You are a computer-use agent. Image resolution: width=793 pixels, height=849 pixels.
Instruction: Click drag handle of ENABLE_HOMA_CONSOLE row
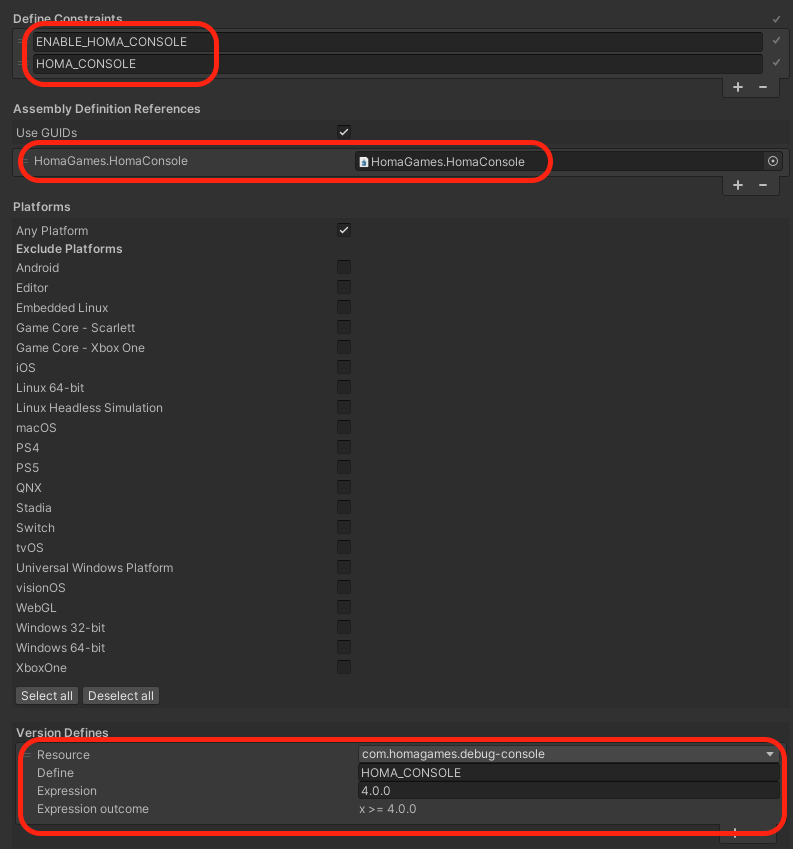(22, 42)
